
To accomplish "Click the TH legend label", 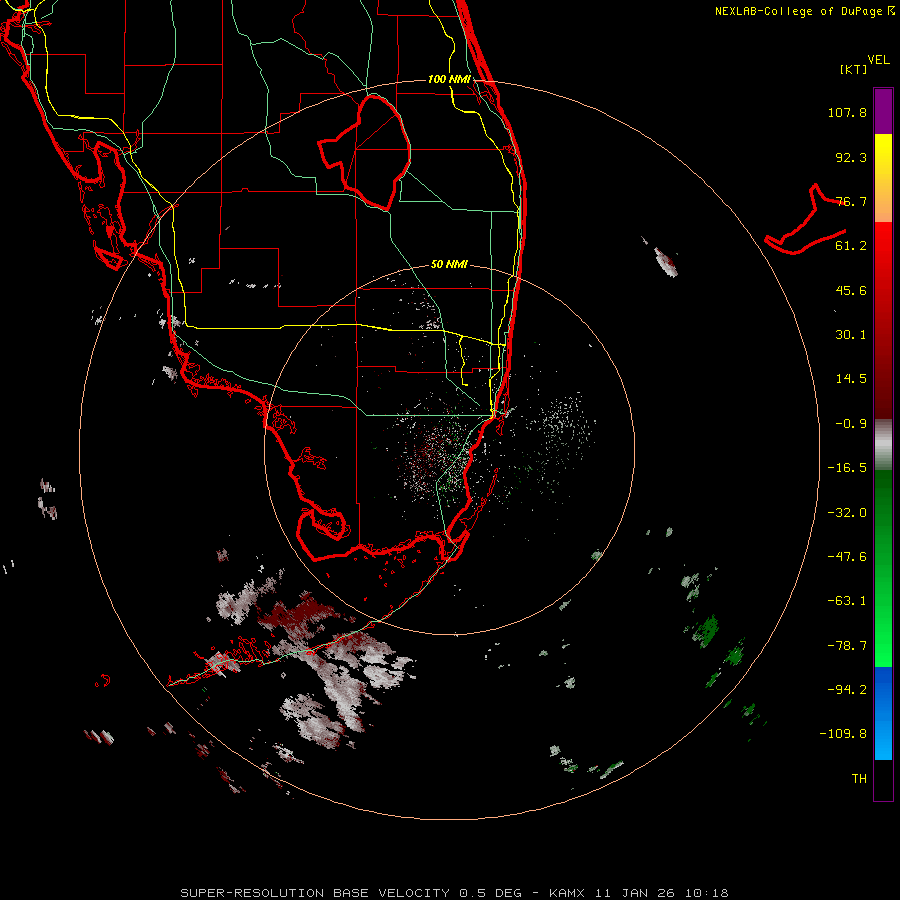I will click(x=859, y=779).
